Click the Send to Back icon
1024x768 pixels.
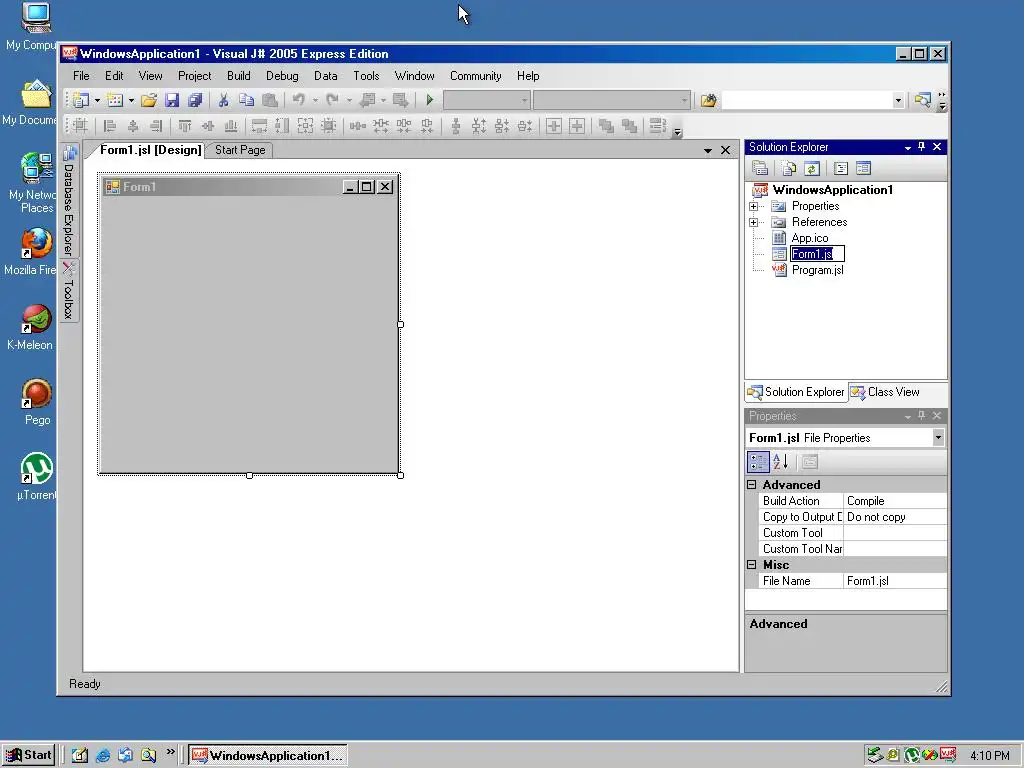point(629,125)
